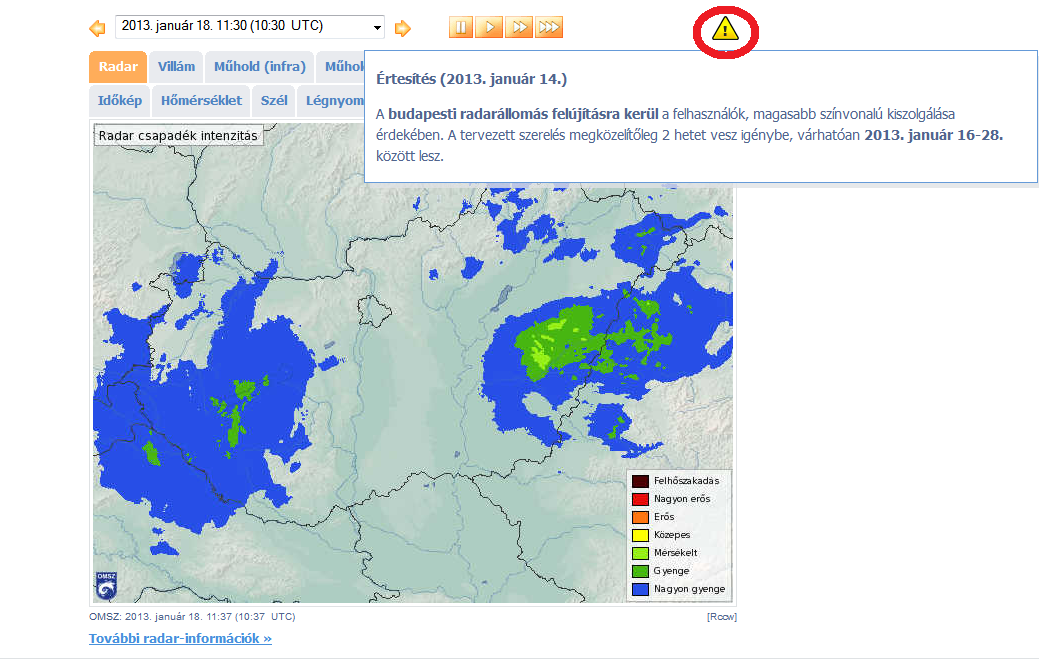Select the Időkép sub-tab

click(120, 101)
